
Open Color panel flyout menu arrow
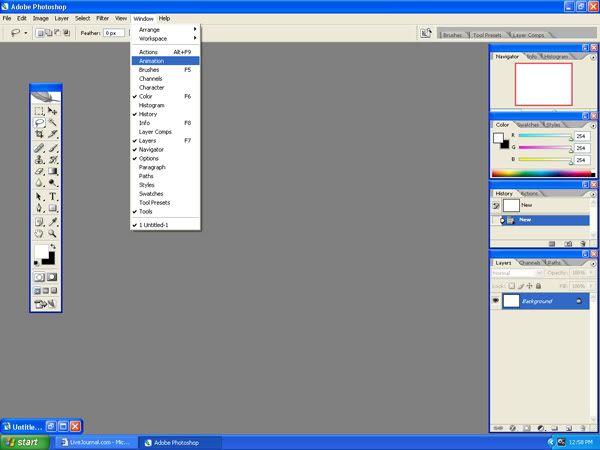tap(593, 126)
